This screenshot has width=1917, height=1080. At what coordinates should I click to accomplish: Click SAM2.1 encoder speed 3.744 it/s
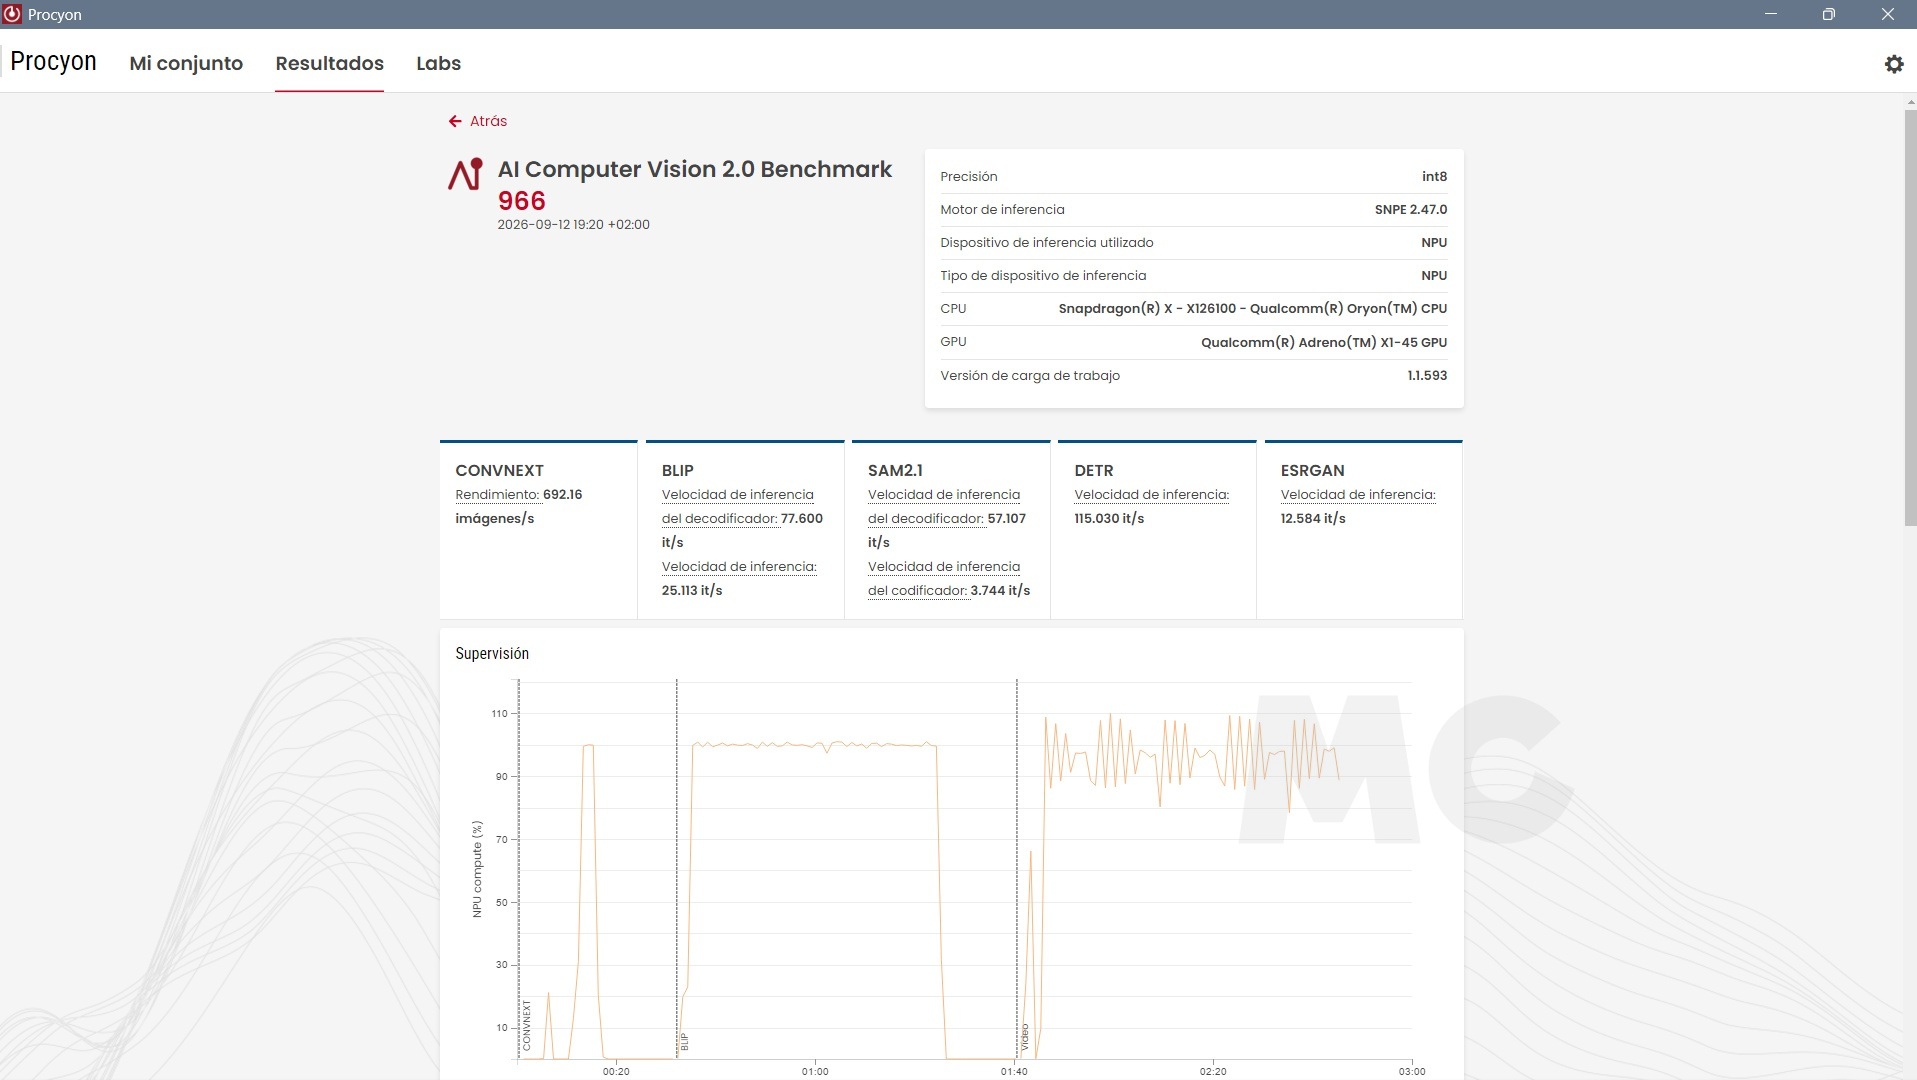pos(1000,591)
